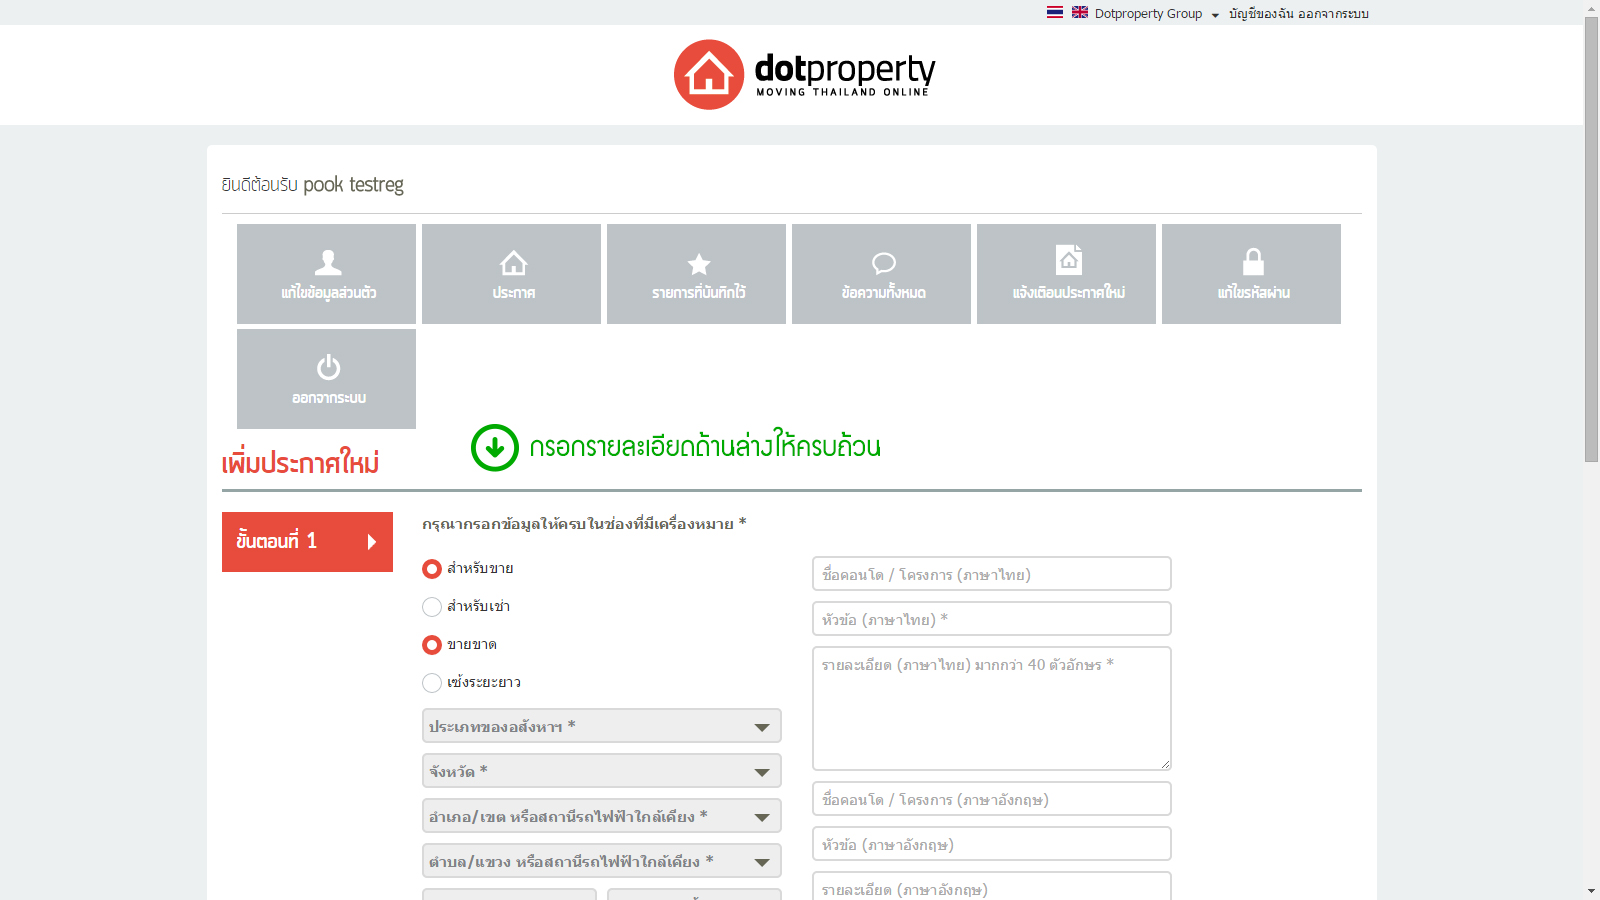Click the ขั้นตอนที่ 1 step button
Viewport: 1600px width, 900px height.
[x=307, y=542]
